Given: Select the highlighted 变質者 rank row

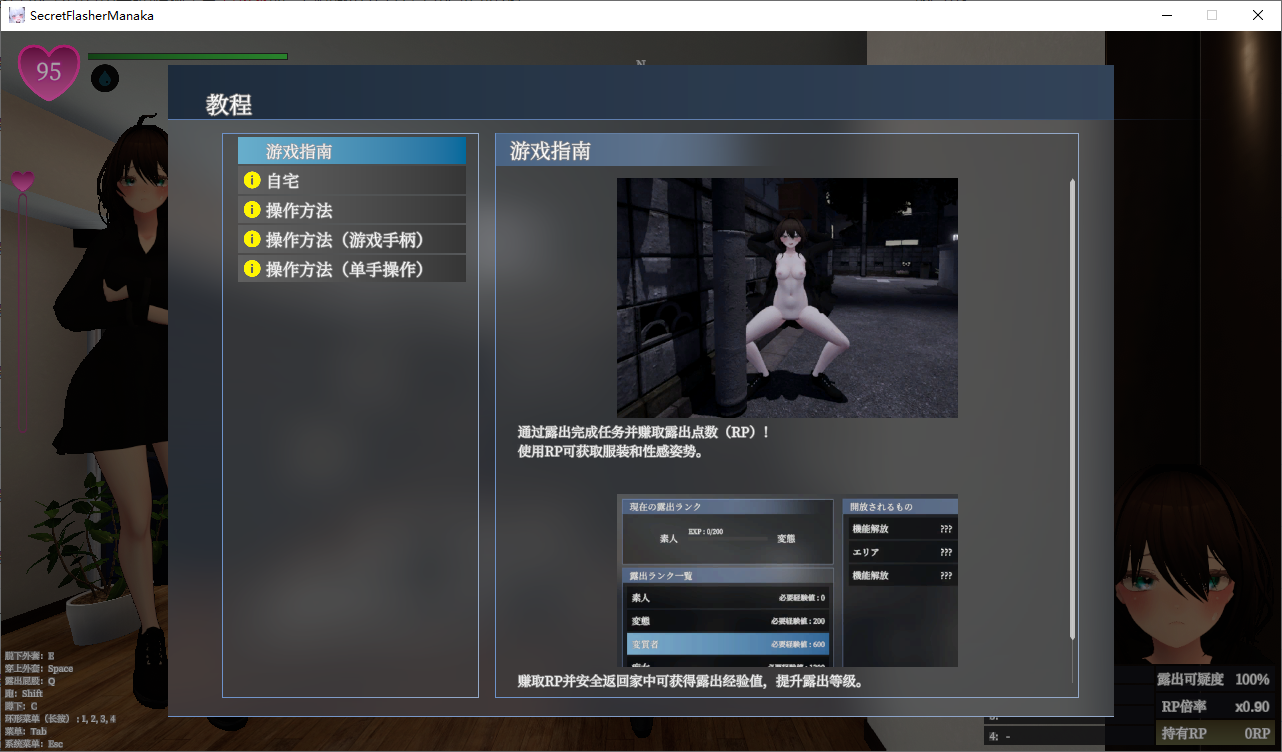Looking at the screenshot, I should coord(727,644).
